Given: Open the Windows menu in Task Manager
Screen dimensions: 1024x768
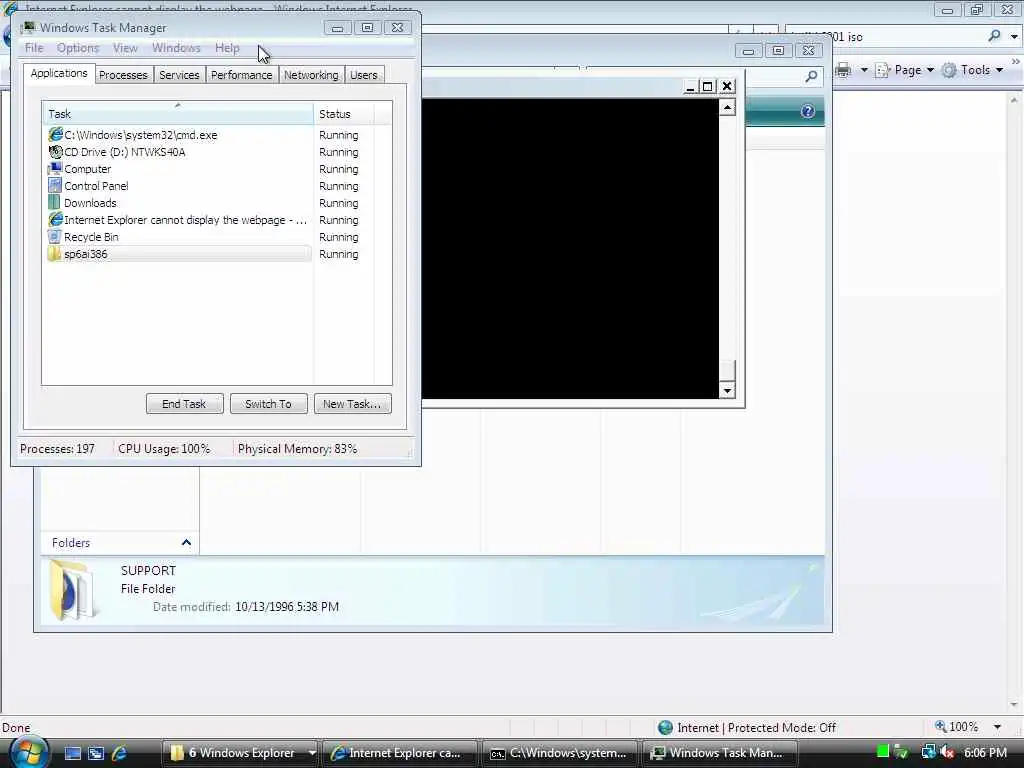Looking at the screenshot, I should coord(176,48).
